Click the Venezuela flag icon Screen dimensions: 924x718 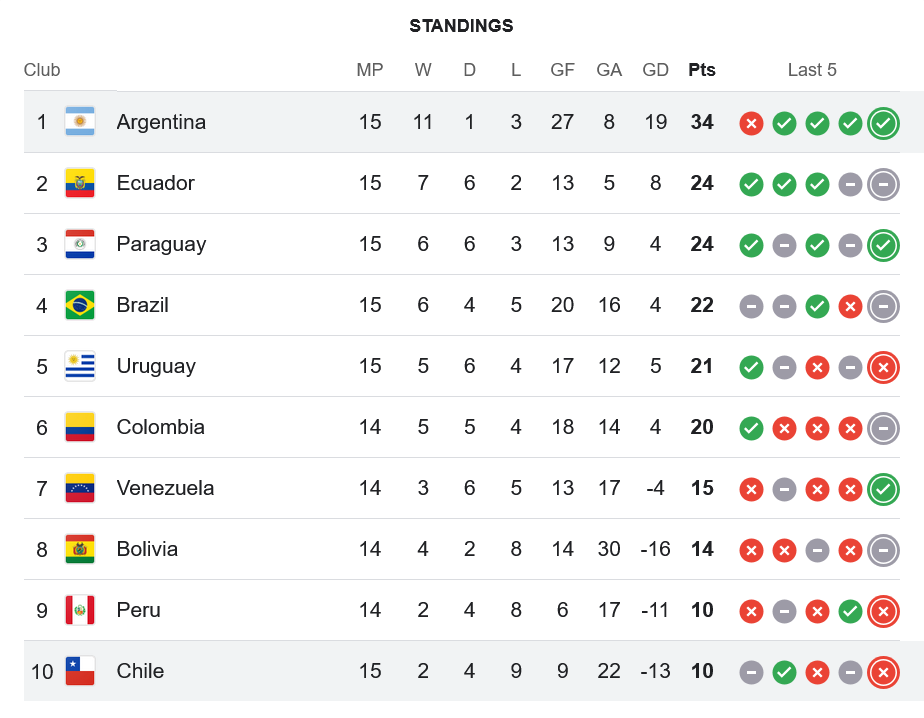click(x=80, y=488)
